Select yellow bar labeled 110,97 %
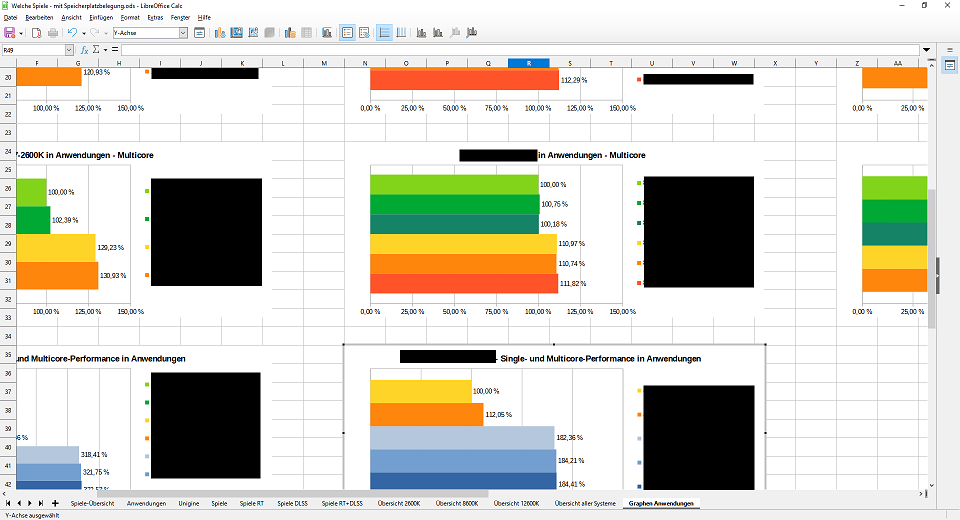Viewport: 960px width, 520px height. pos(463,244)
